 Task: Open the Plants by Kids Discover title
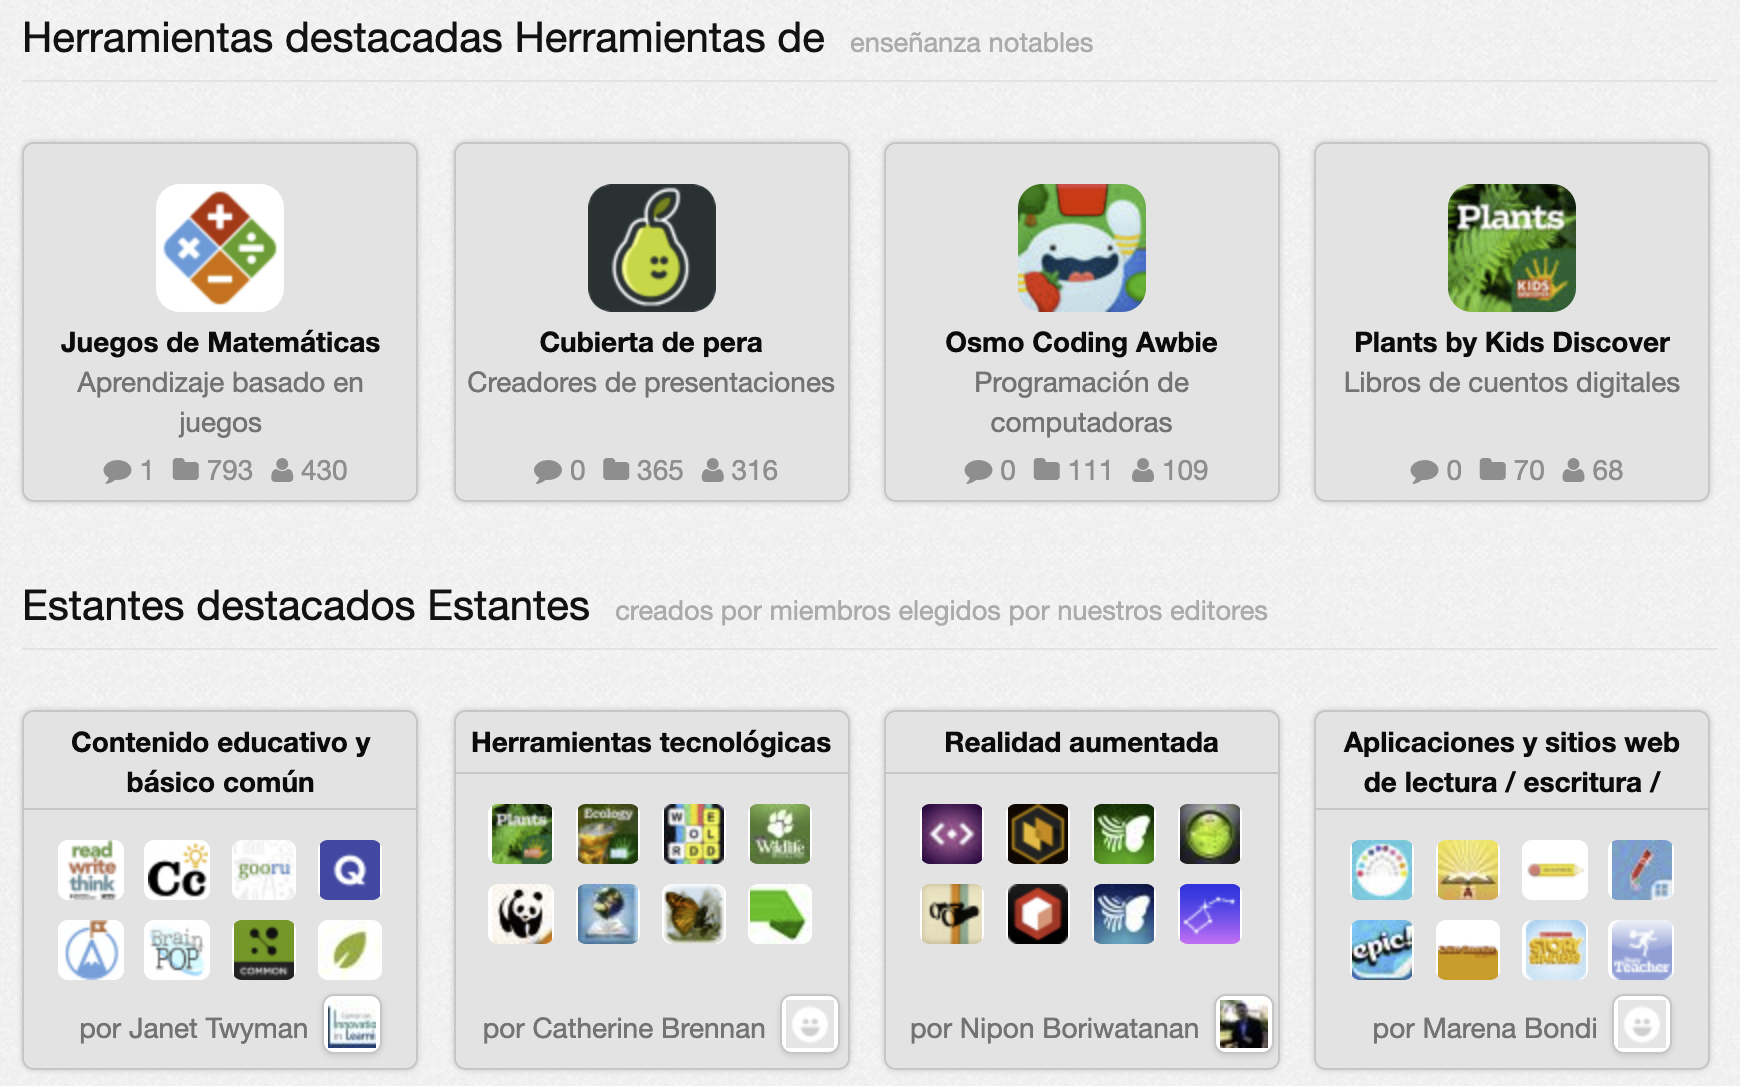1512,342
